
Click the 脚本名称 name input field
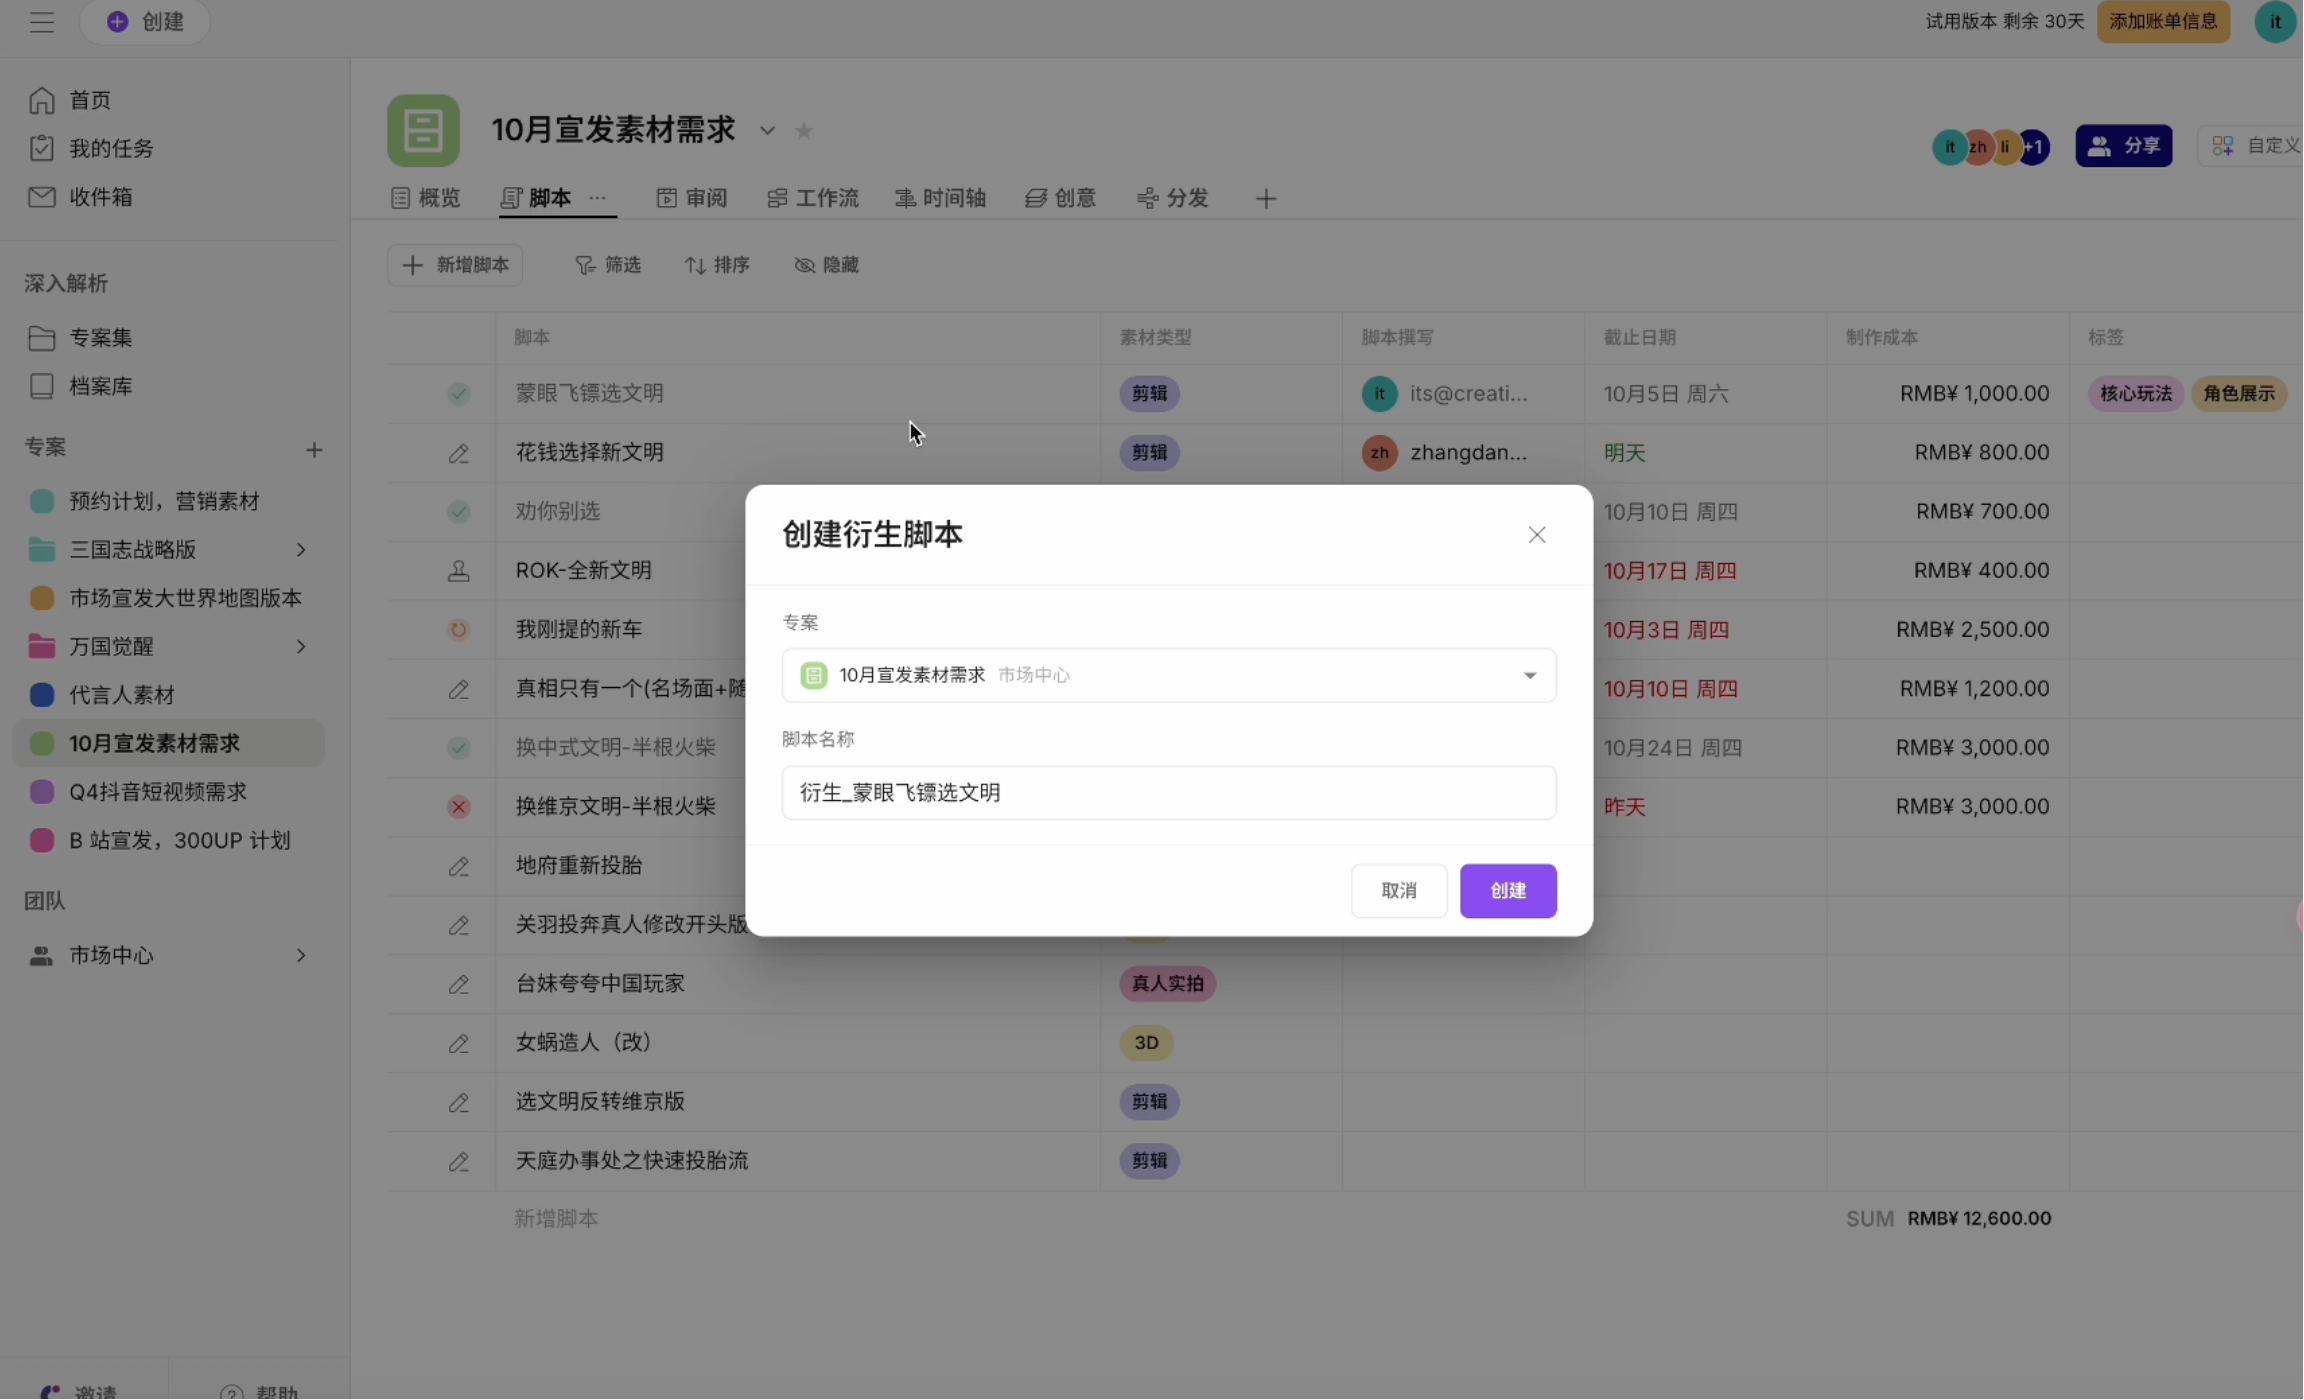coord(1168,793)
